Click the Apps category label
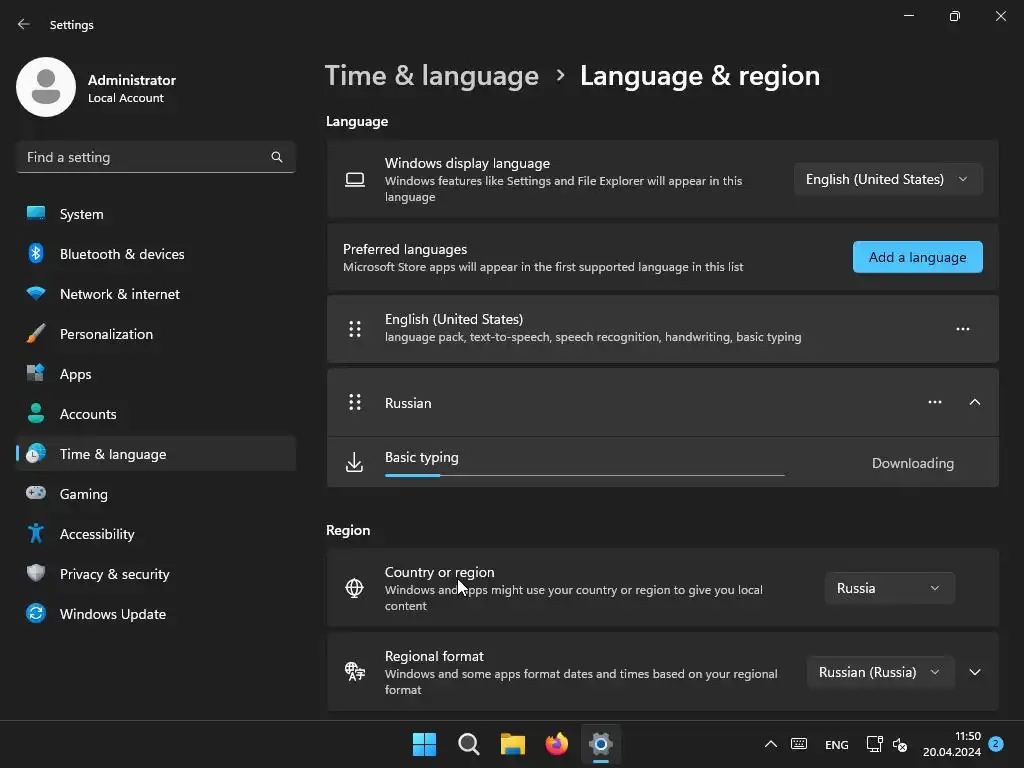Screen dimensions: 1024x768 [x=75, y=374]
